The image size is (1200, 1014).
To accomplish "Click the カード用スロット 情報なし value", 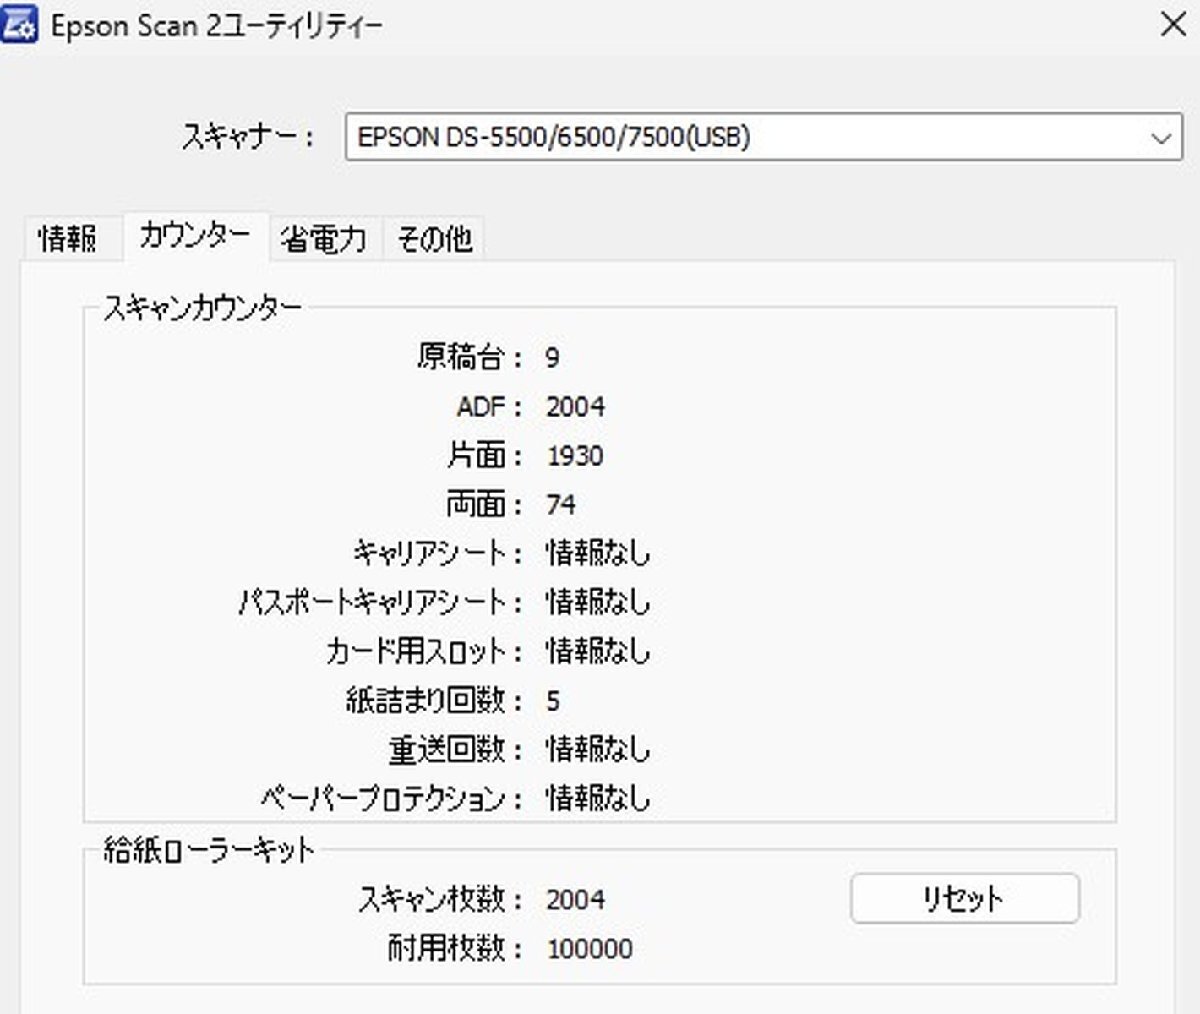I will click(598, 651).
